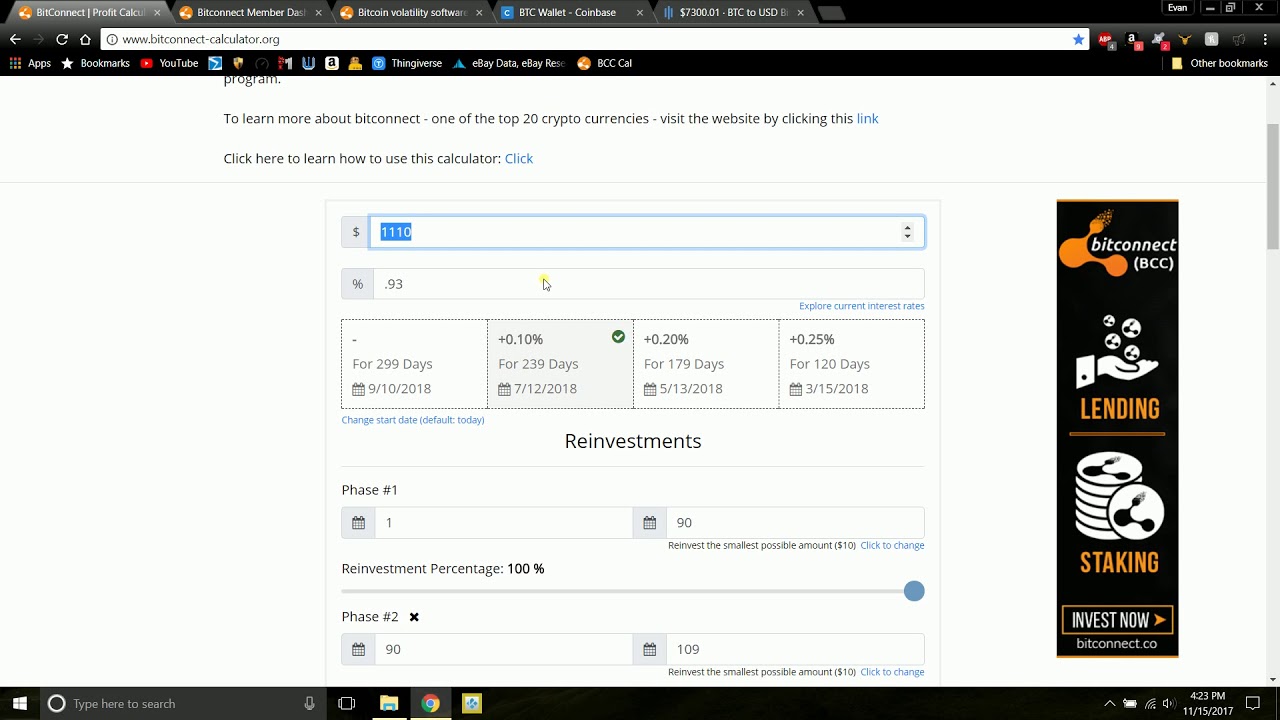Click the Cortana microphone icon
The image size is (1280, 720).
coord(310,703)
